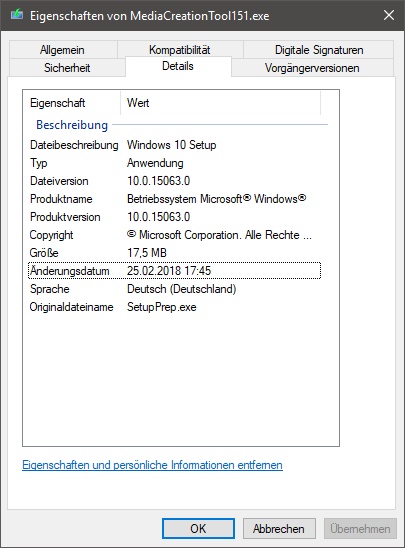Click the OK button
The height and width of the screenshot is (548, 405).
pos(198,528)
